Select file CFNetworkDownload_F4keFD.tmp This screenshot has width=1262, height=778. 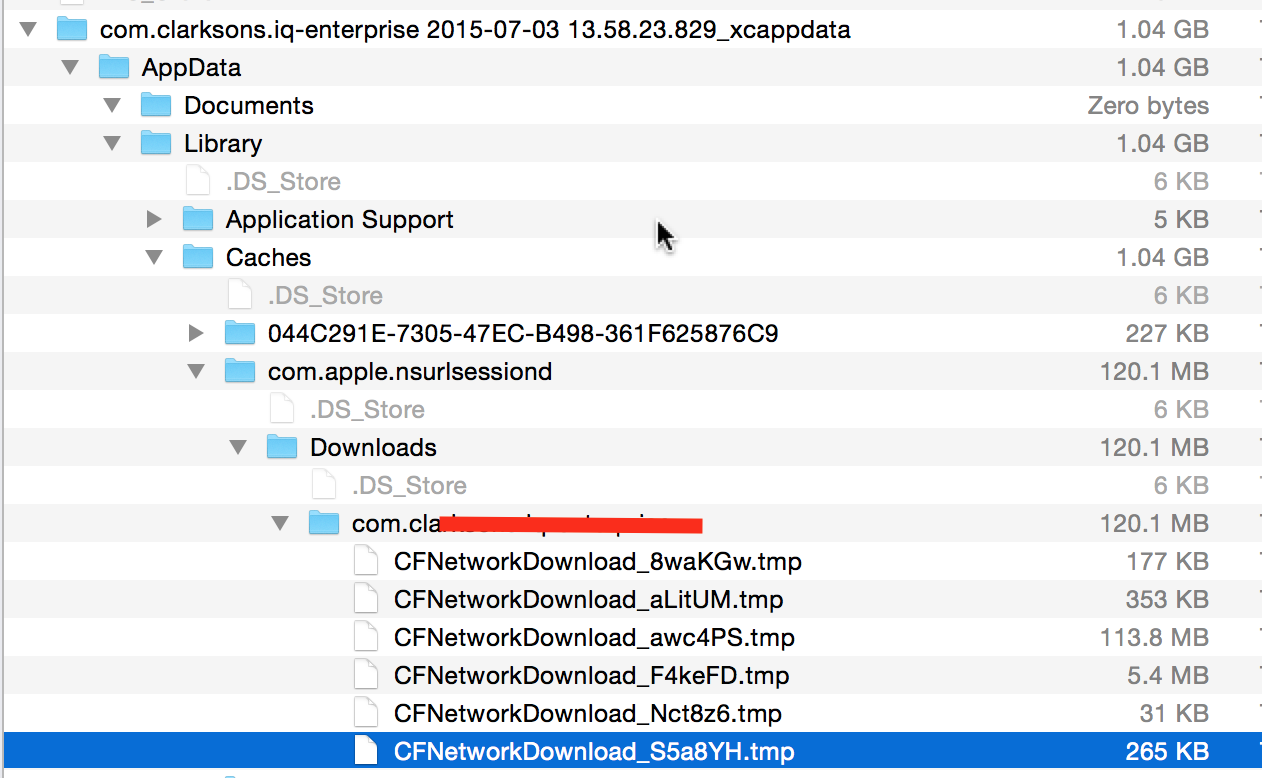click(x=591, y=676)
